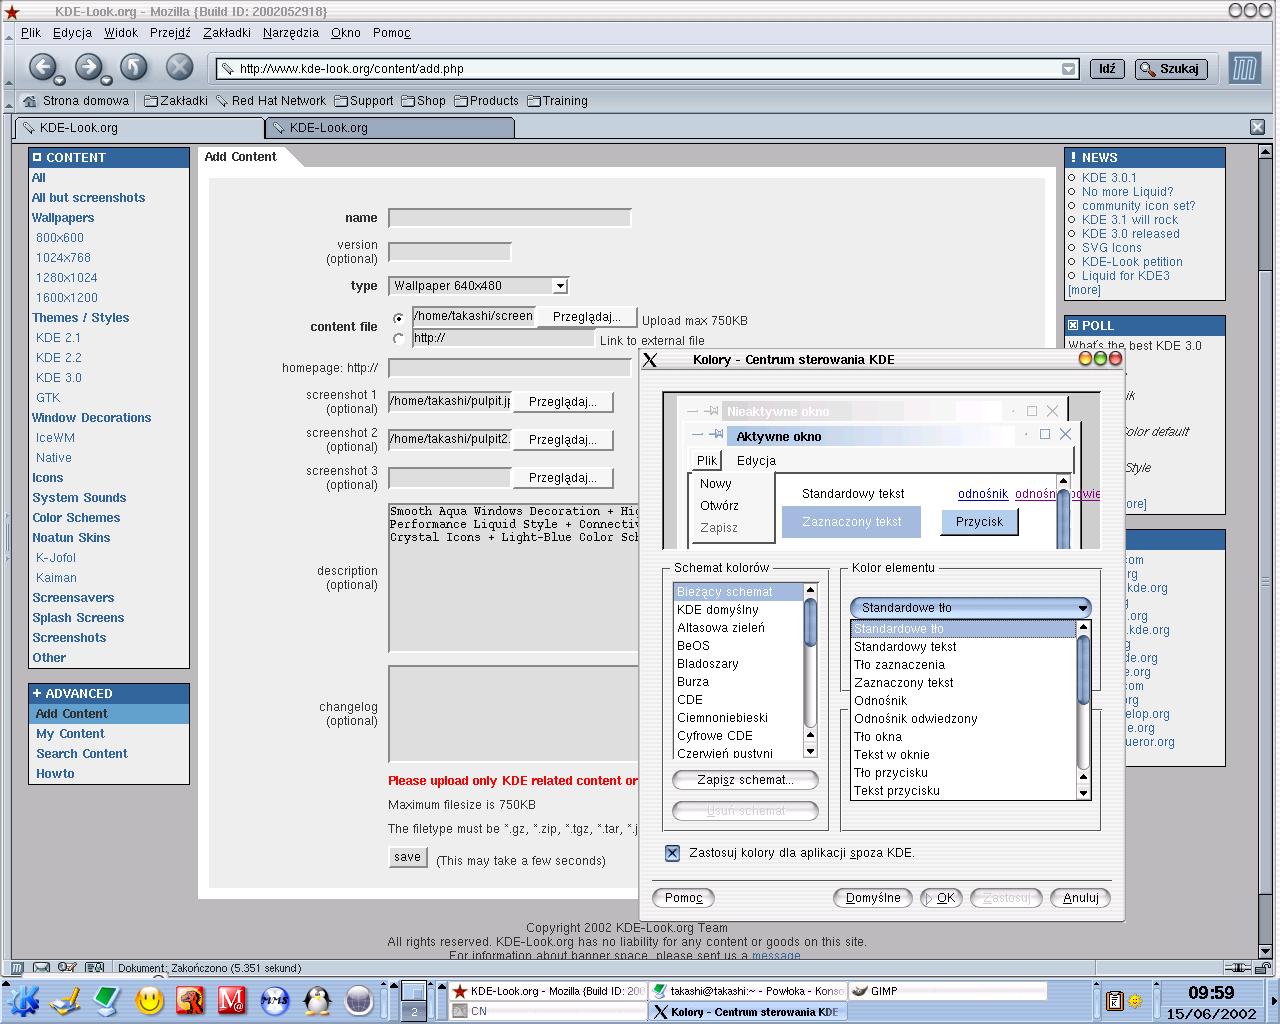
Task: Open the My Content sidebar link
Action: 70,734
